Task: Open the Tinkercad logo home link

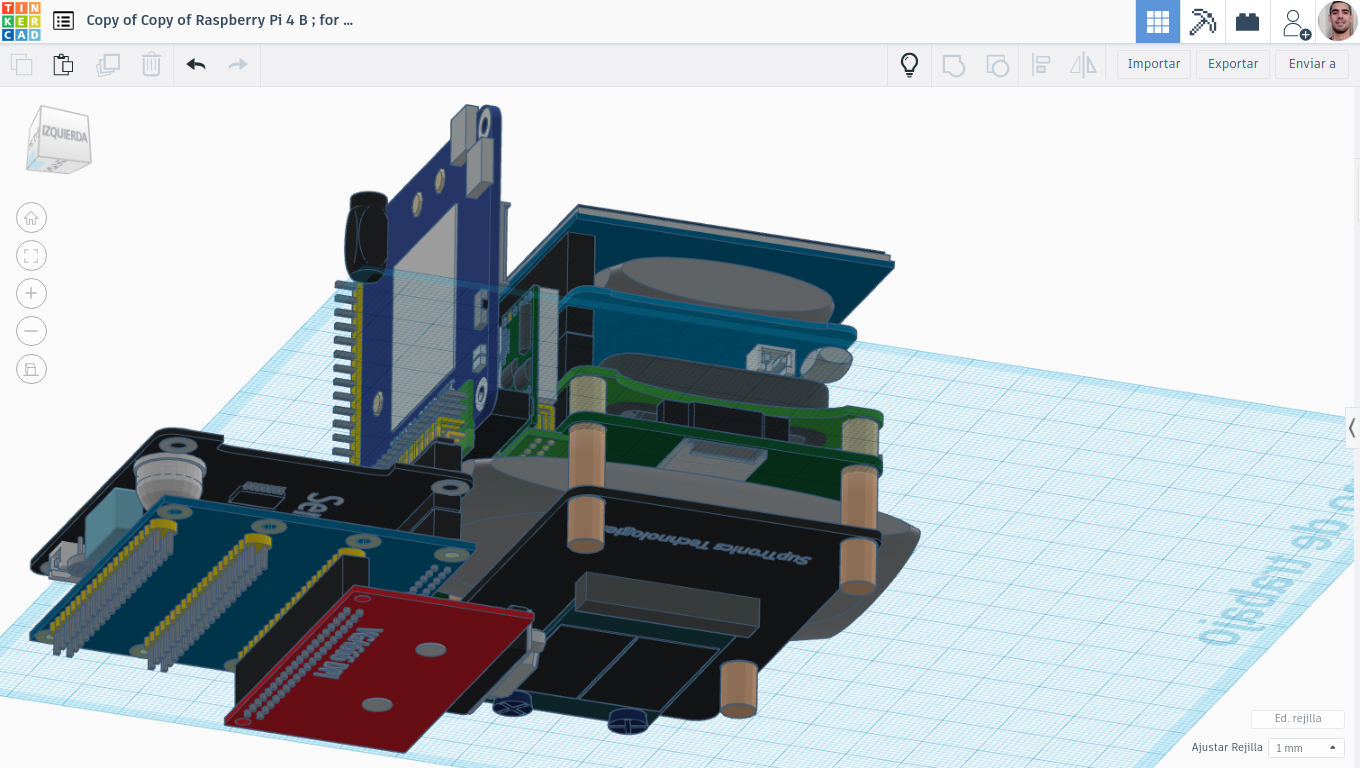Action: [21, 21]
